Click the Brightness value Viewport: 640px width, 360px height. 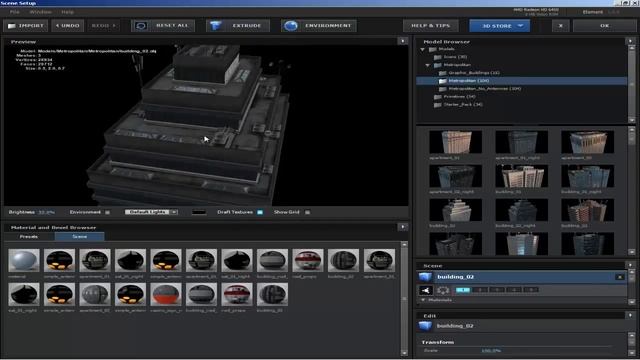point(47,212)
